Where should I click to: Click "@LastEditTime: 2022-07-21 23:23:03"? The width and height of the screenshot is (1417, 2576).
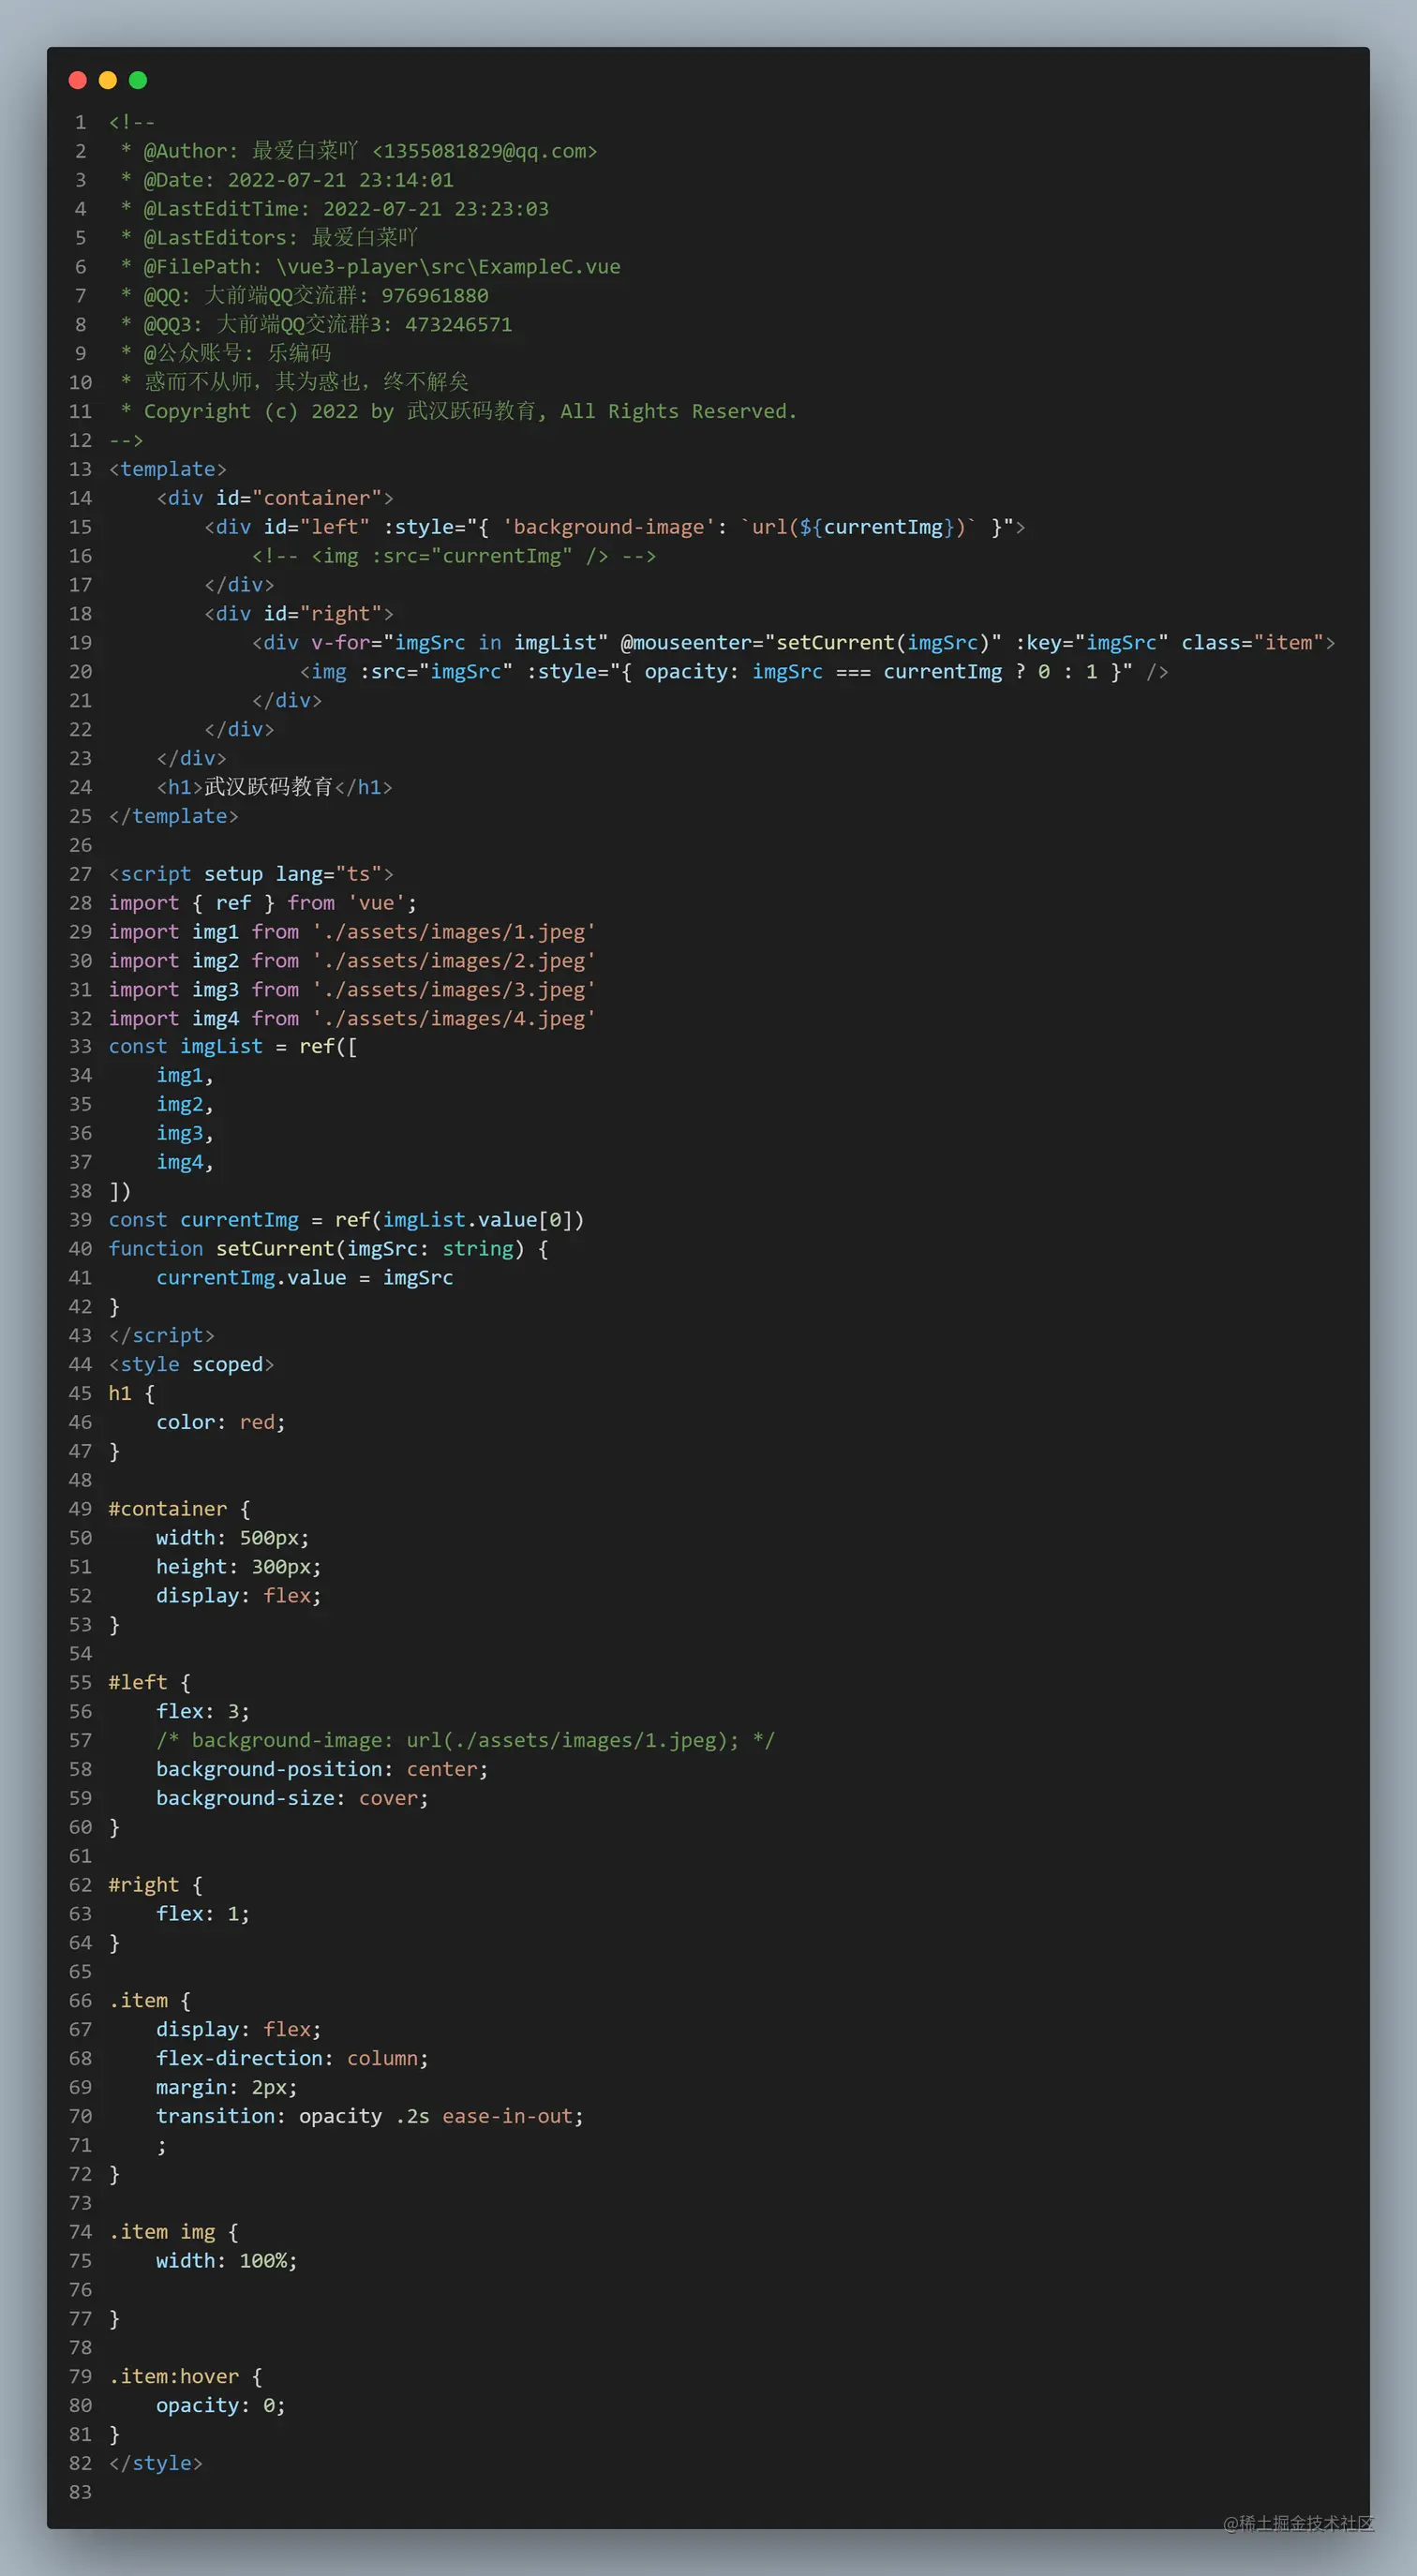(346, 209)
